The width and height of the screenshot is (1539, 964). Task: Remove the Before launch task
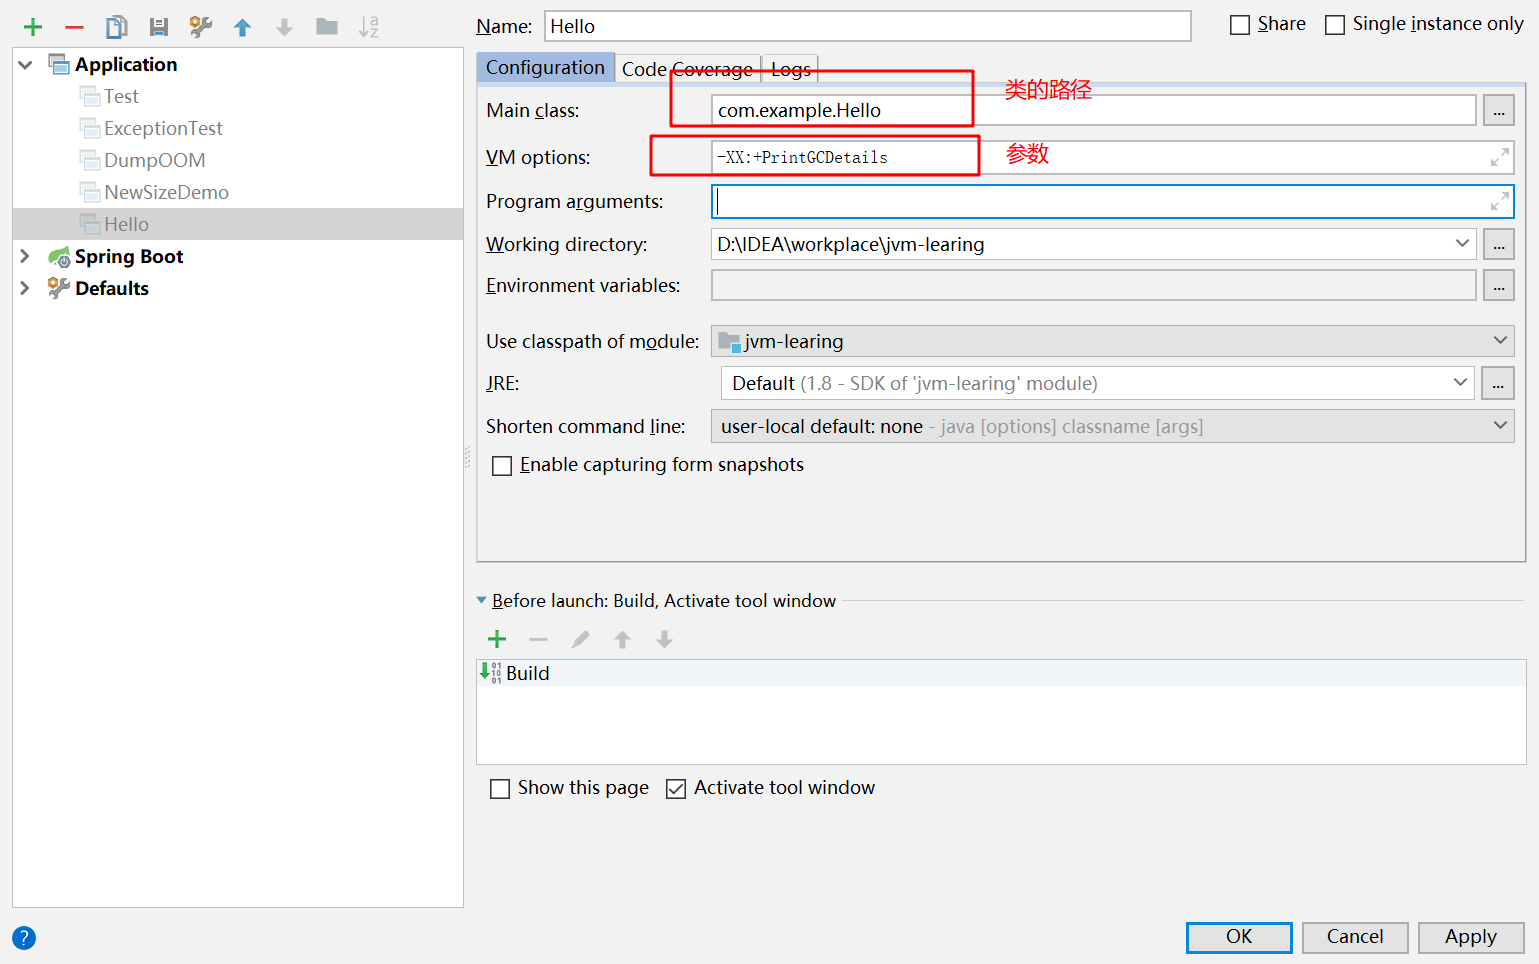click(x=539, y=639)
